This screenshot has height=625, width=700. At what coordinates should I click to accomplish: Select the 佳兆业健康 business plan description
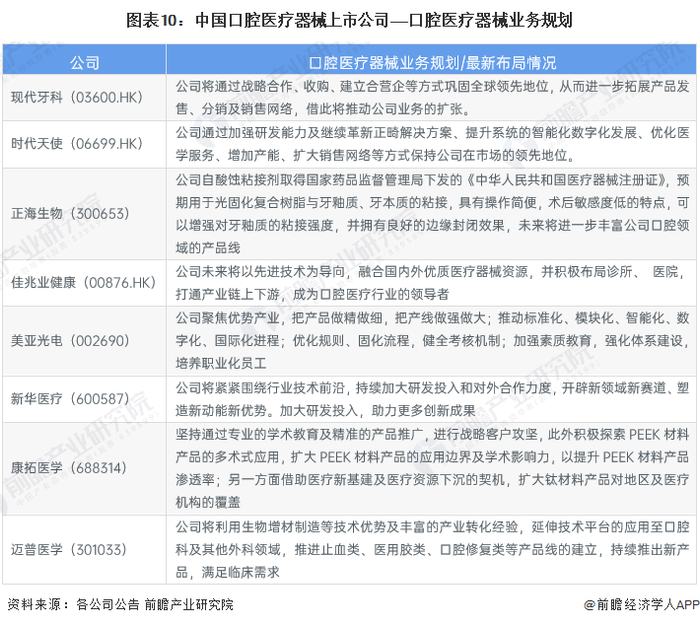pyautogui.click(x=432, y=283)
